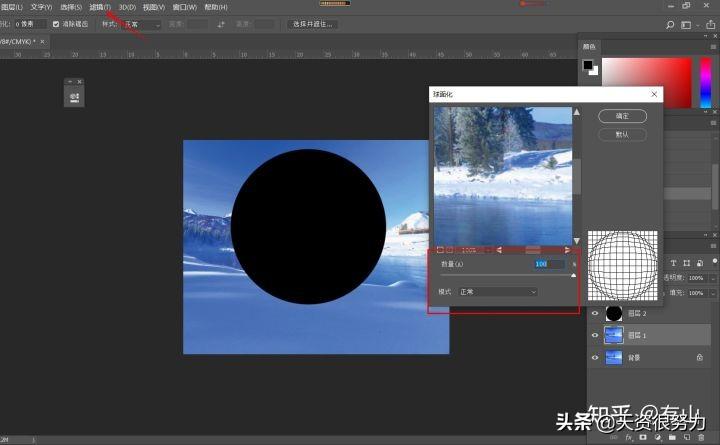Click the amount value input field showing 100

point(550,264)
